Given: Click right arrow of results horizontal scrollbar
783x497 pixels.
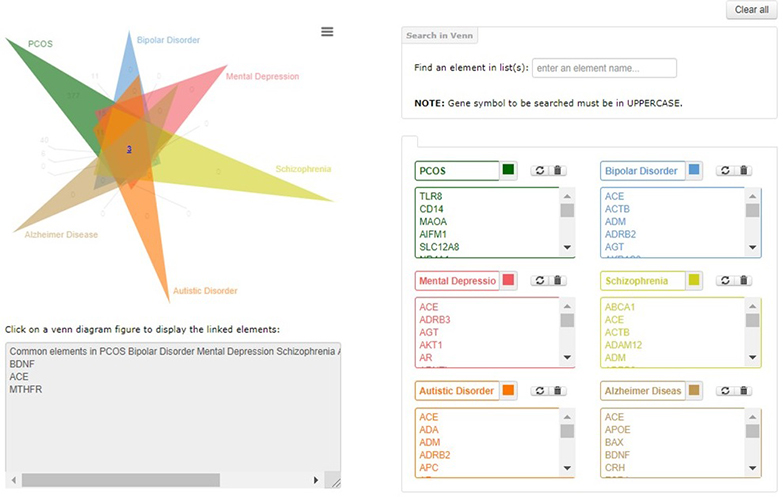Looking at the screenshot, I should [x=317, y=480].
